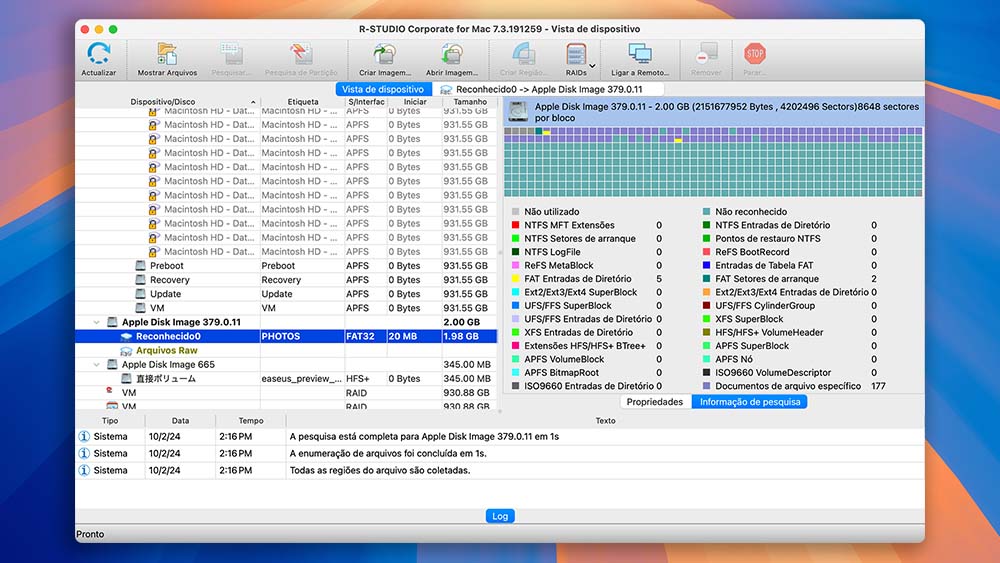This screenshot has width=1000, height=563.
Task: Open the Reconhecido0 -> Apple Disk Image tab
Action: tap(548, 89)
